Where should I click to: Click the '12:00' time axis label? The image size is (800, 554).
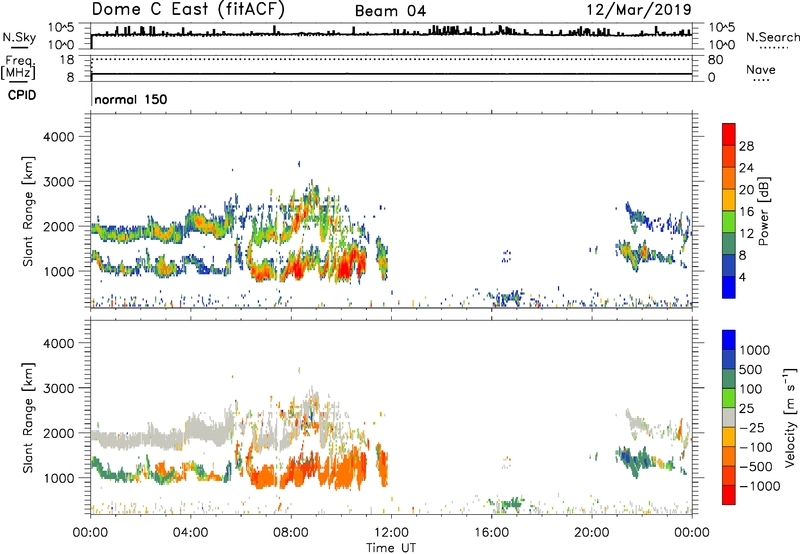(391, 533)
